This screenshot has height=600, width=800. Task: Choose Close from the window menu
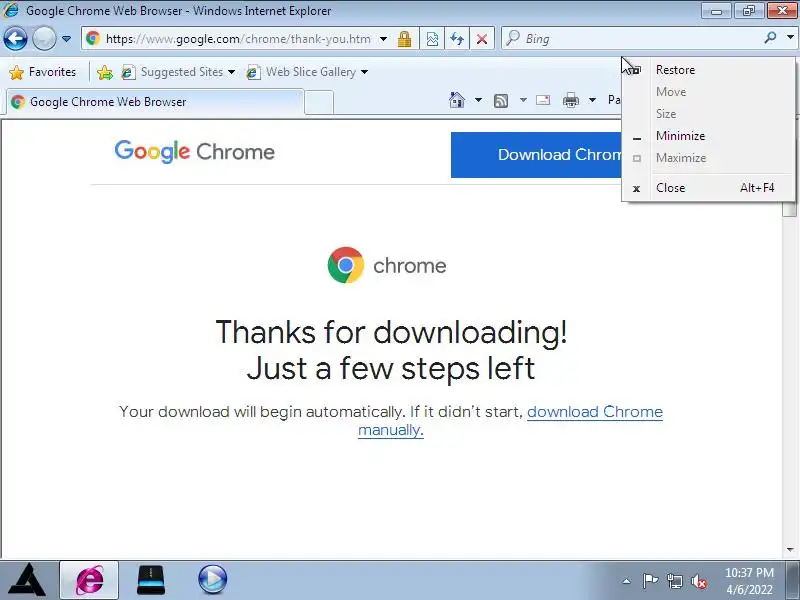point(708,188)
